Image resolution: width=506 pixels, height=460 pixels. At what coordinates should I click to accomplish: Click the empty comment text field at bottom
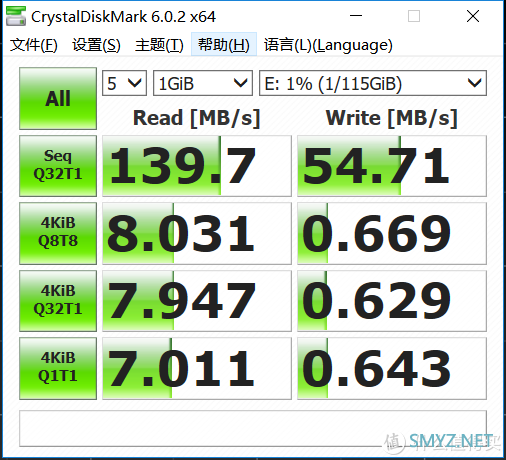click(x=253, y=428)
